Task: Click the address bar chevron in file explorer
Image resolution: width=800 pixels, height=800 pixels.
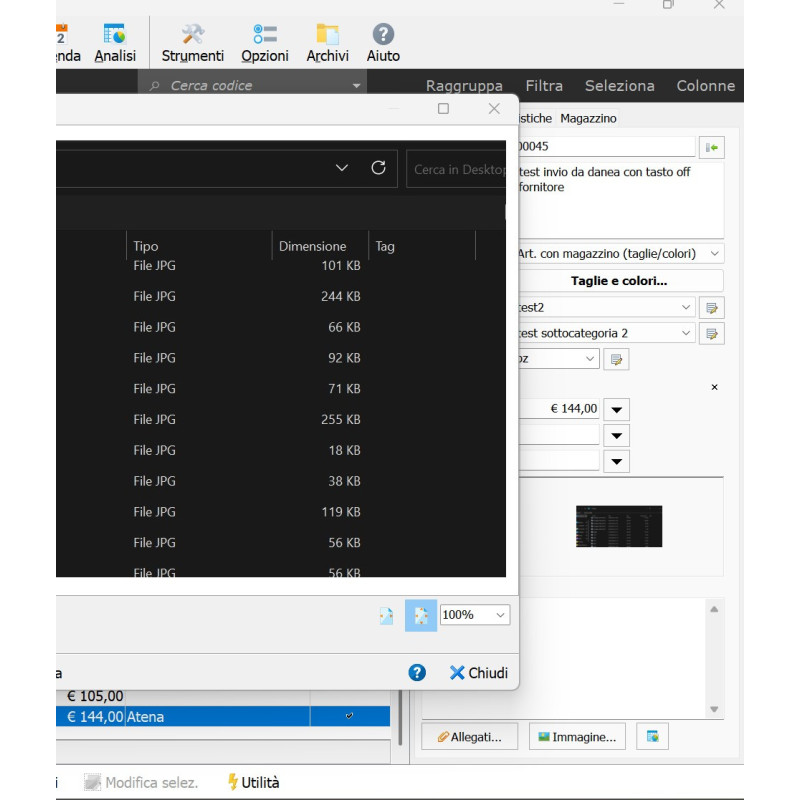Action: coord(342,167)
